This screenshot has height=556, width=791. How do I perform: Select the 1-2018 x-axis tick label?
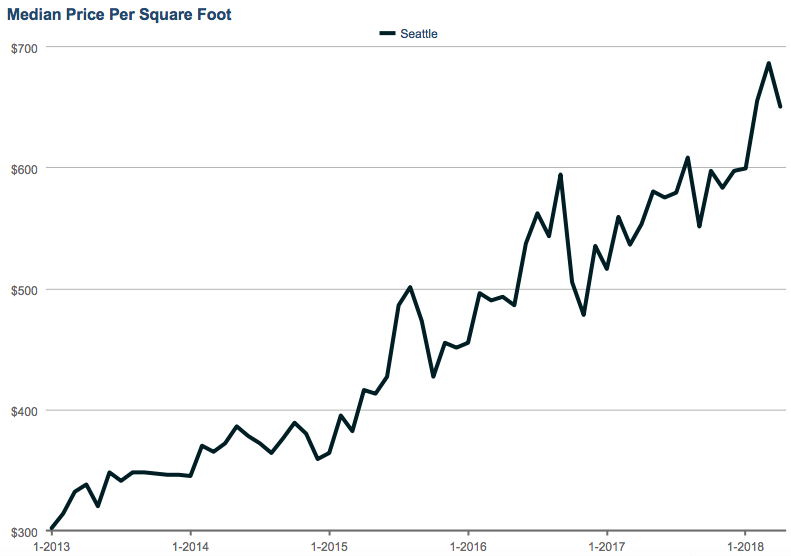click(x=745, y=547)
